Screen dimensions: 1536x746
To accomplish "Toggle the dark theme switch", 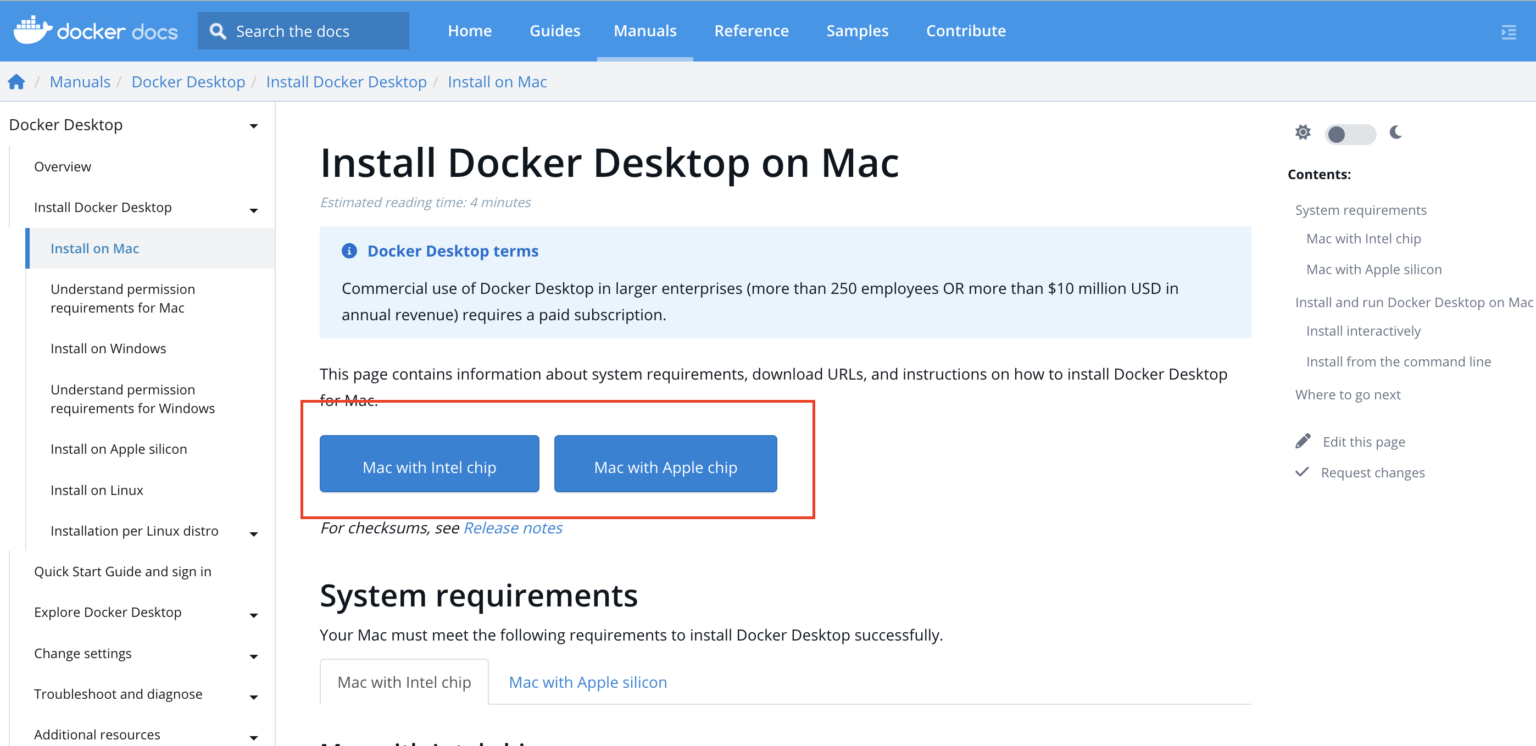I will point(1349,134).
